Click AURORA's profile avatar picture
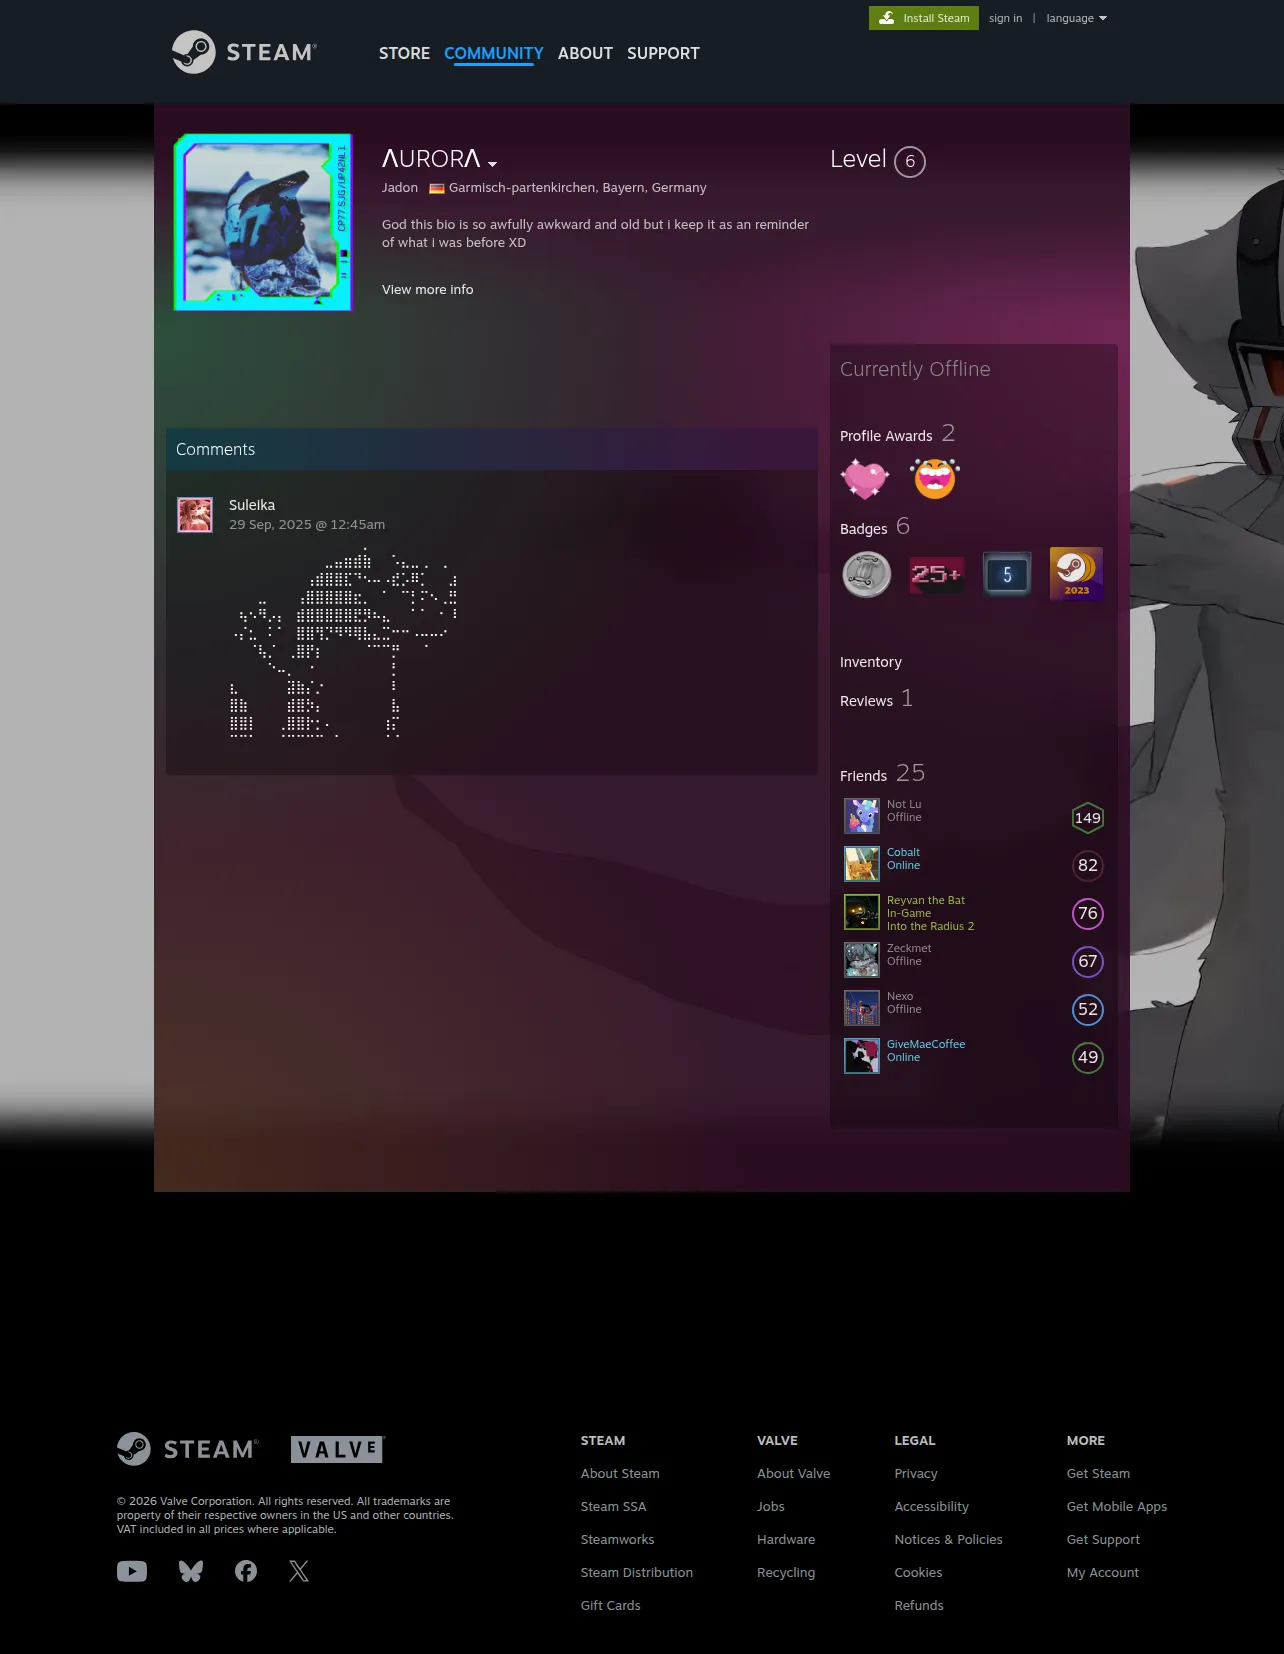The width and height of the screenshot is (1284, 1654). tap(263, 222)
